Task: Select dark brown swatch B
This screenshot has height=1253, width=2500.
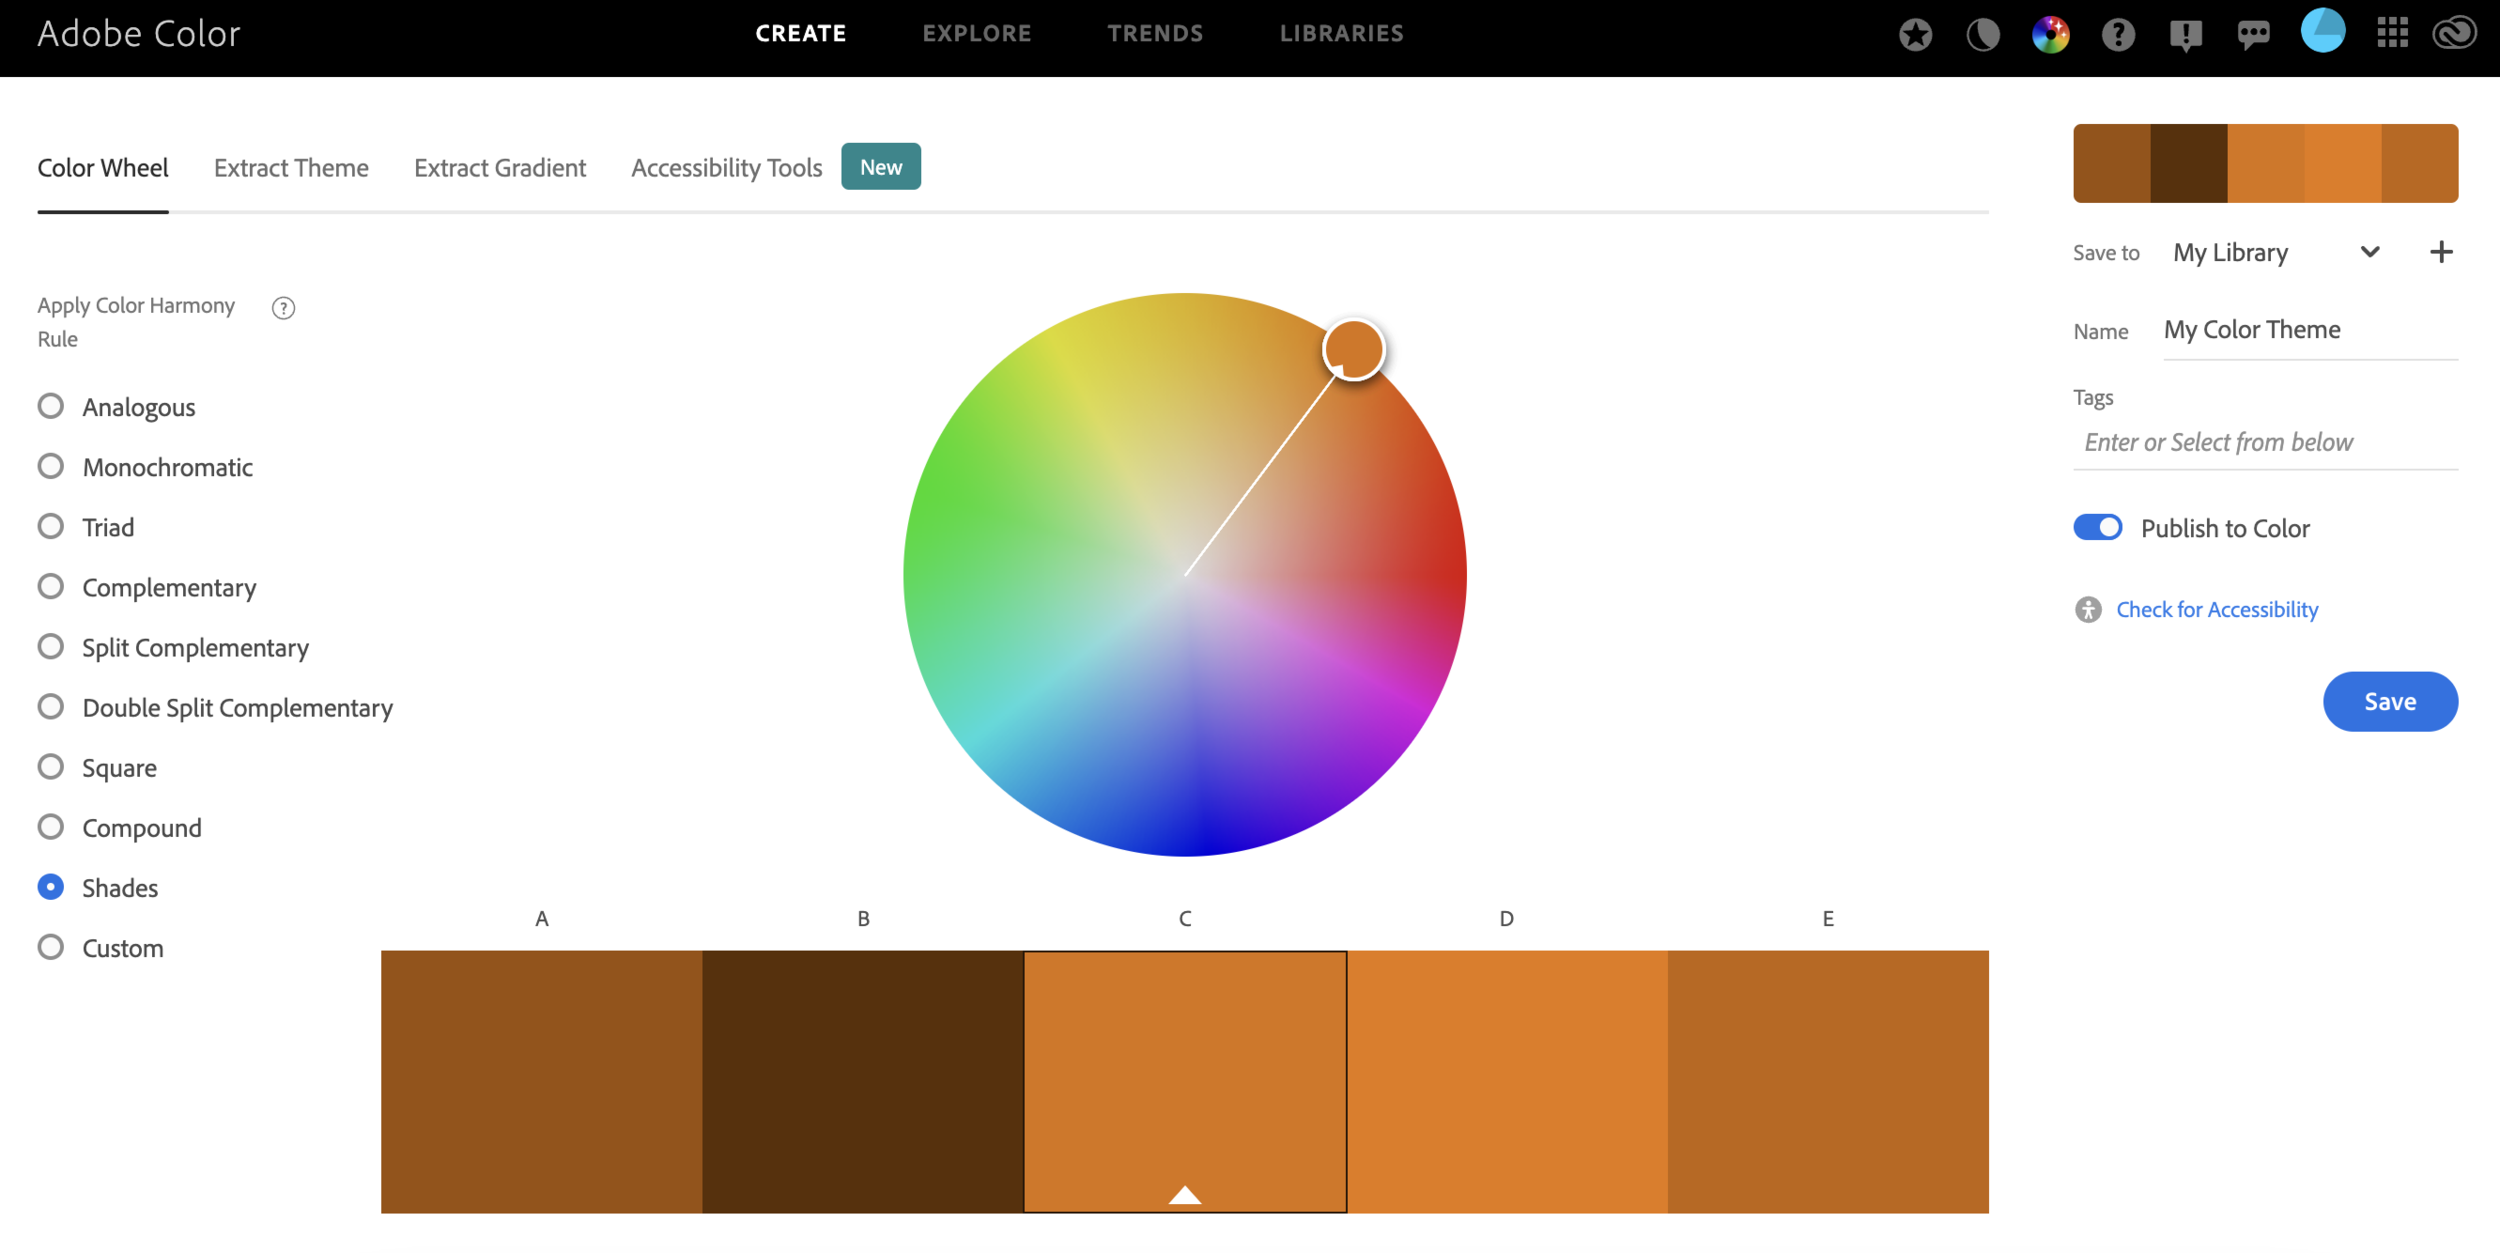Action: 862,1080
